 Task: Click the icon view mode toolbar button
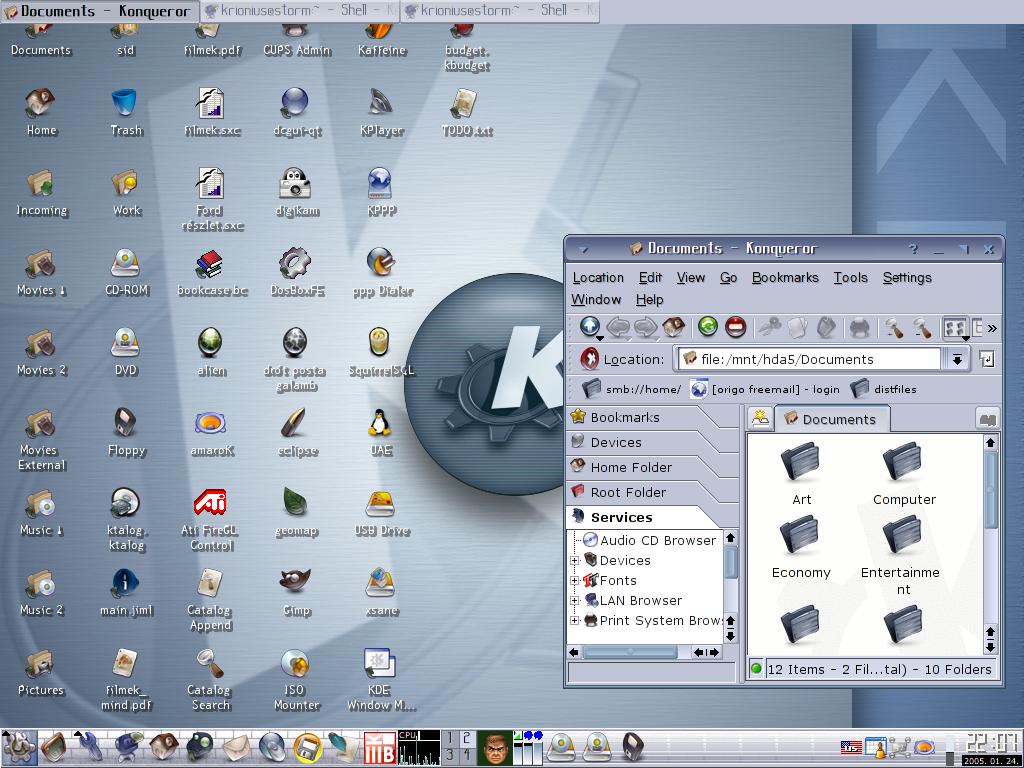955,327
